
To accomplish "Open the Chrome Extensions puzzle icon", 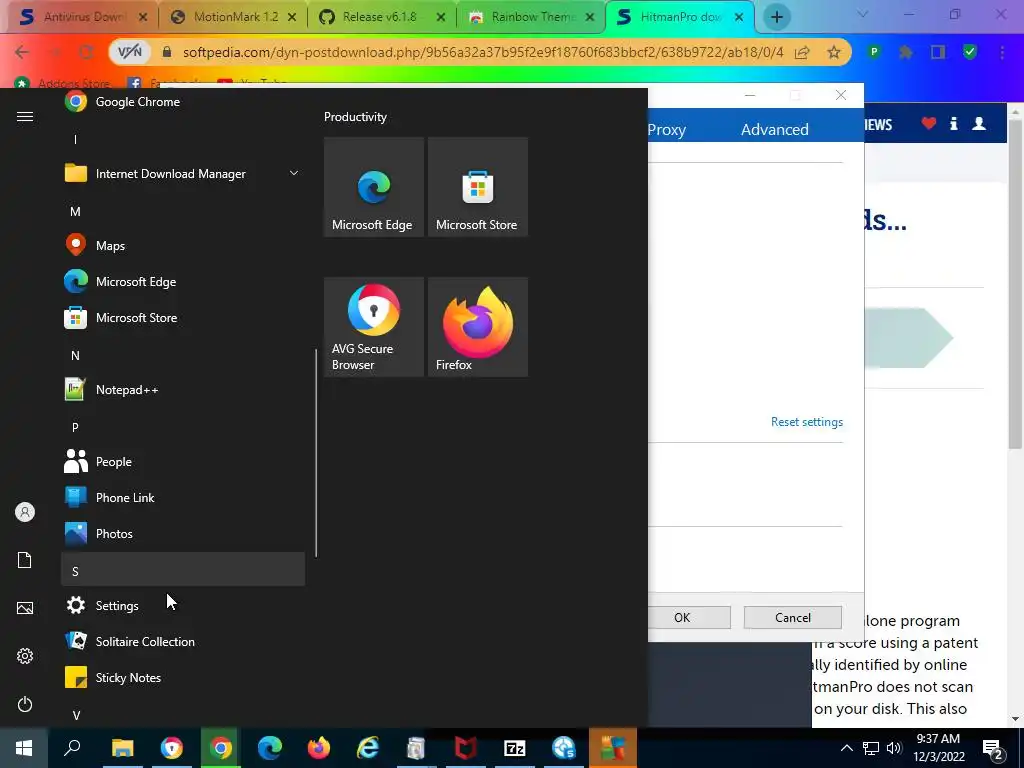I will (x=906, y=52).
